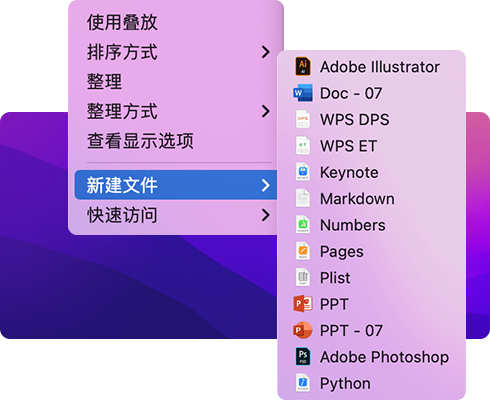Expand the 排序方式 submenu arrow
Image resolution: width=490 pixels, height=400 pixels.
(x=265, y=52)
